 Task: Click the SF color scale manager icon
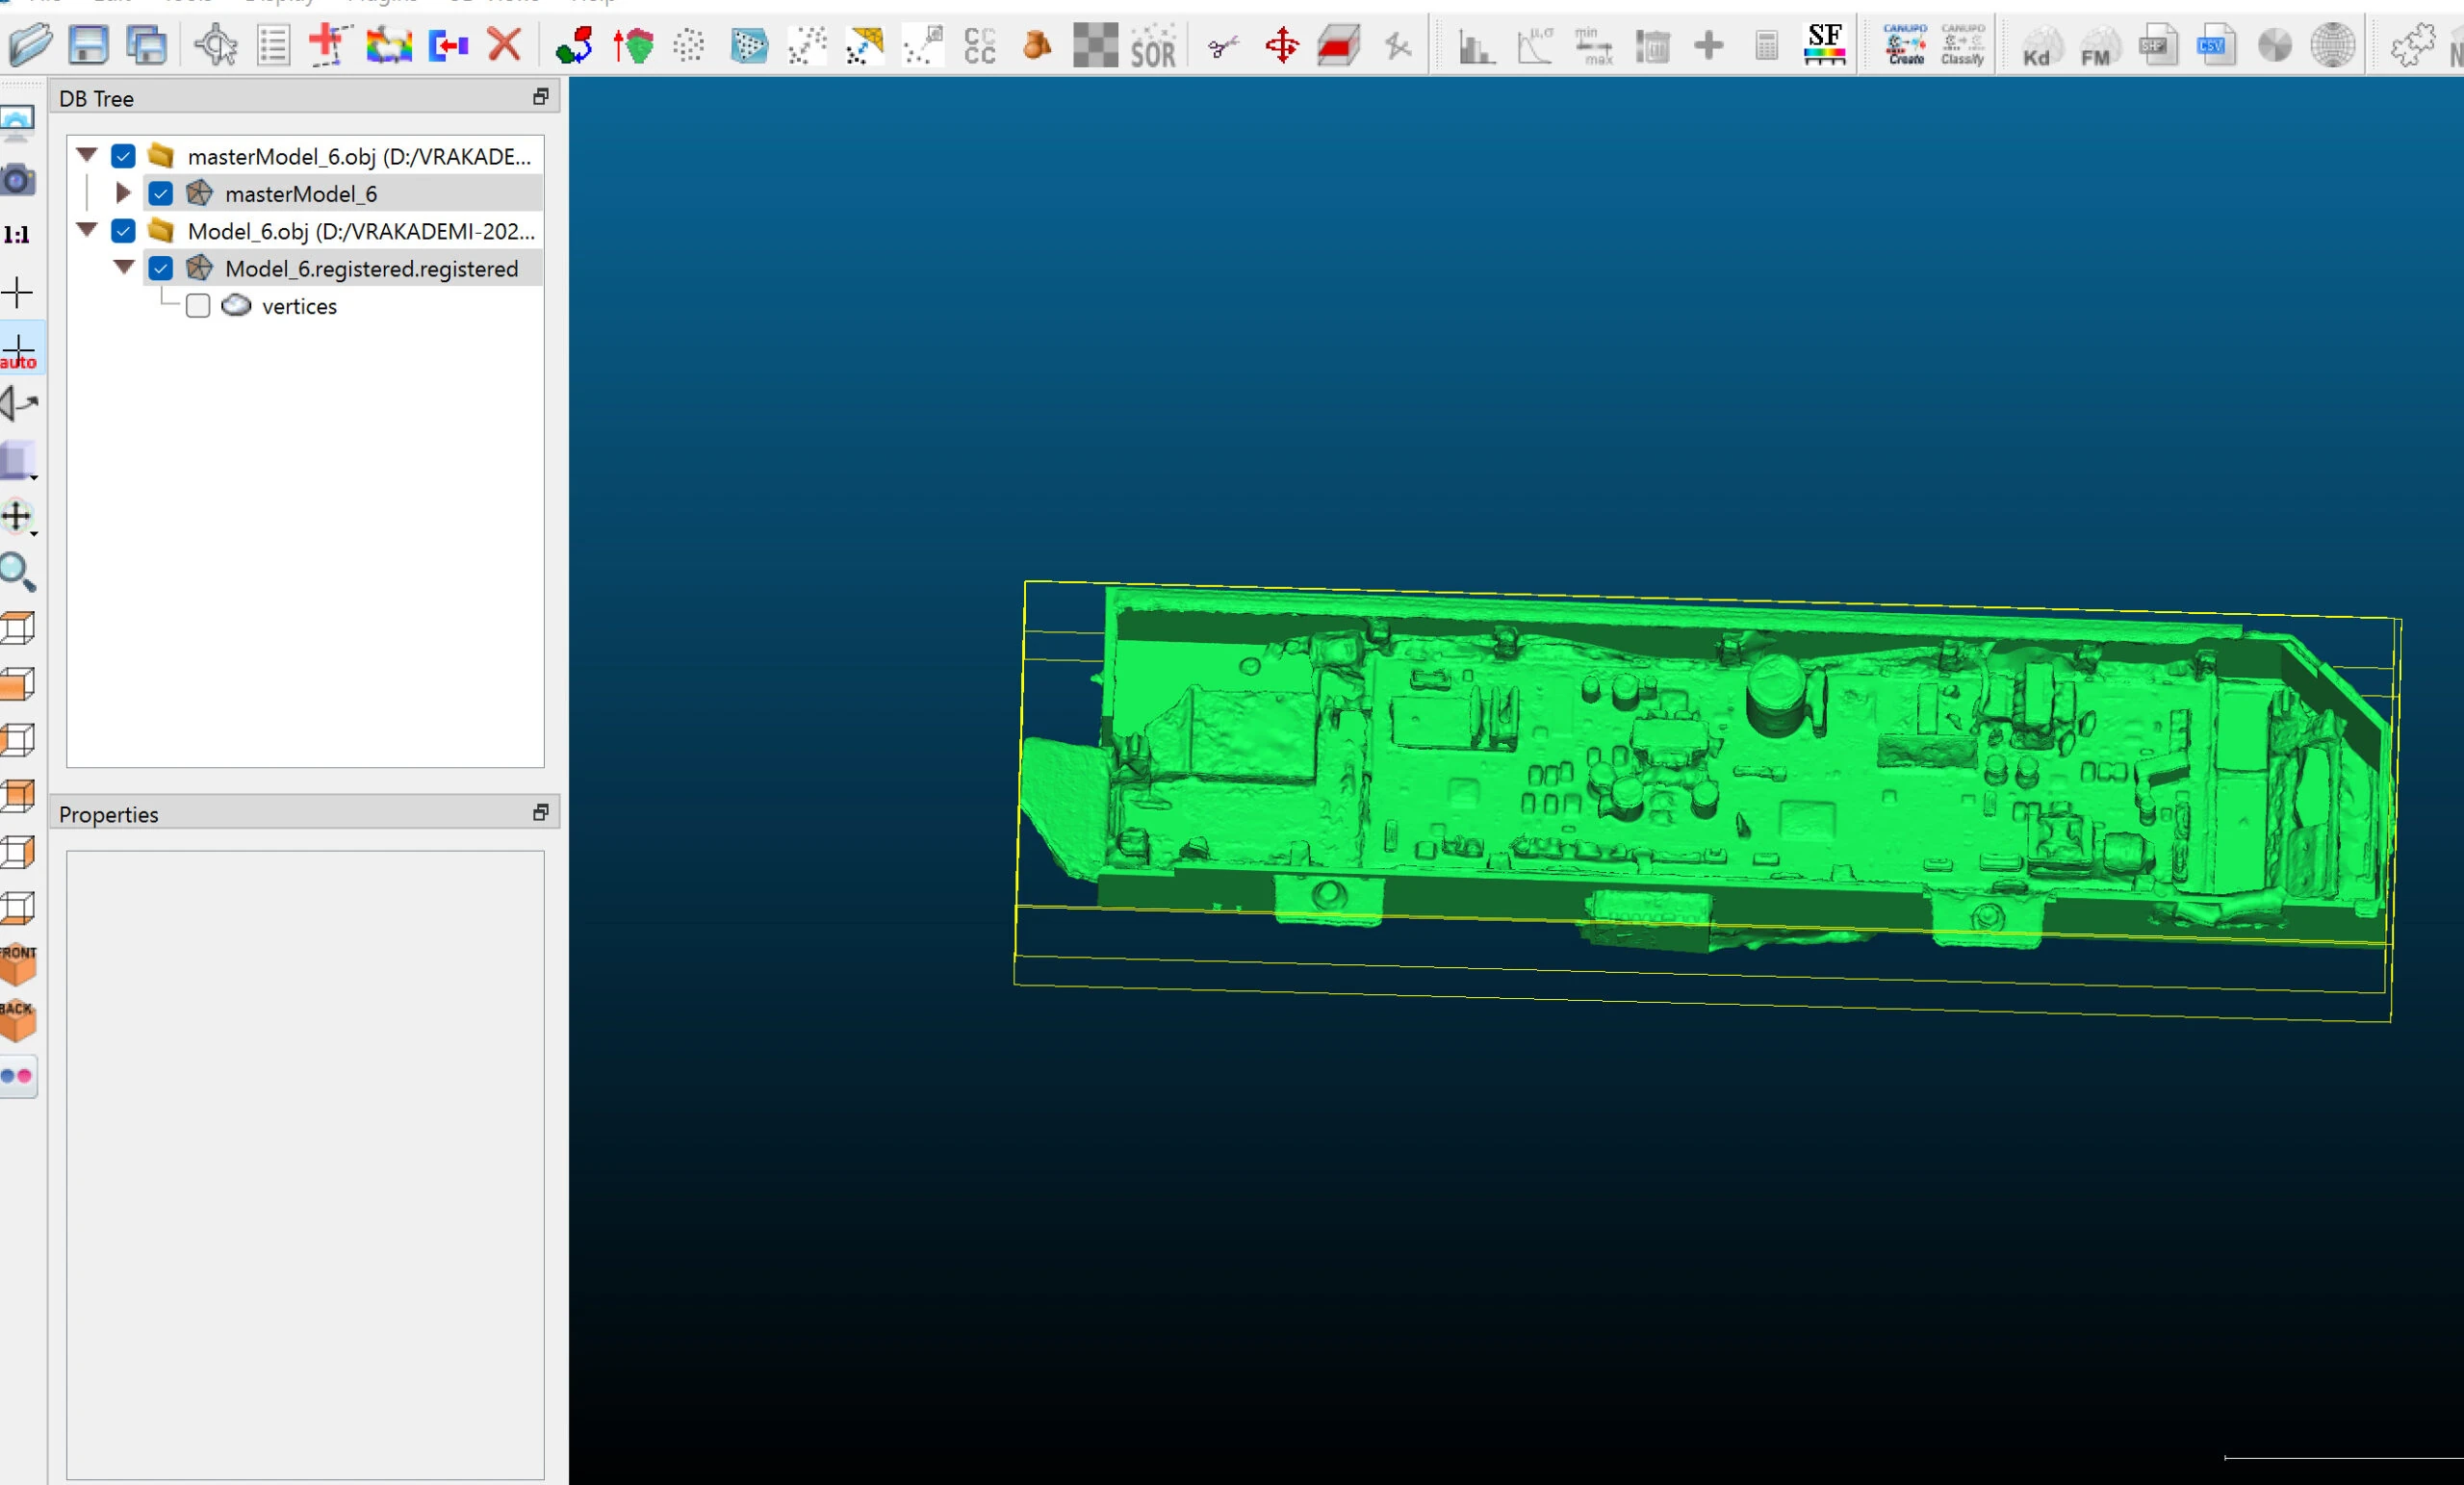click(1824, 45)
